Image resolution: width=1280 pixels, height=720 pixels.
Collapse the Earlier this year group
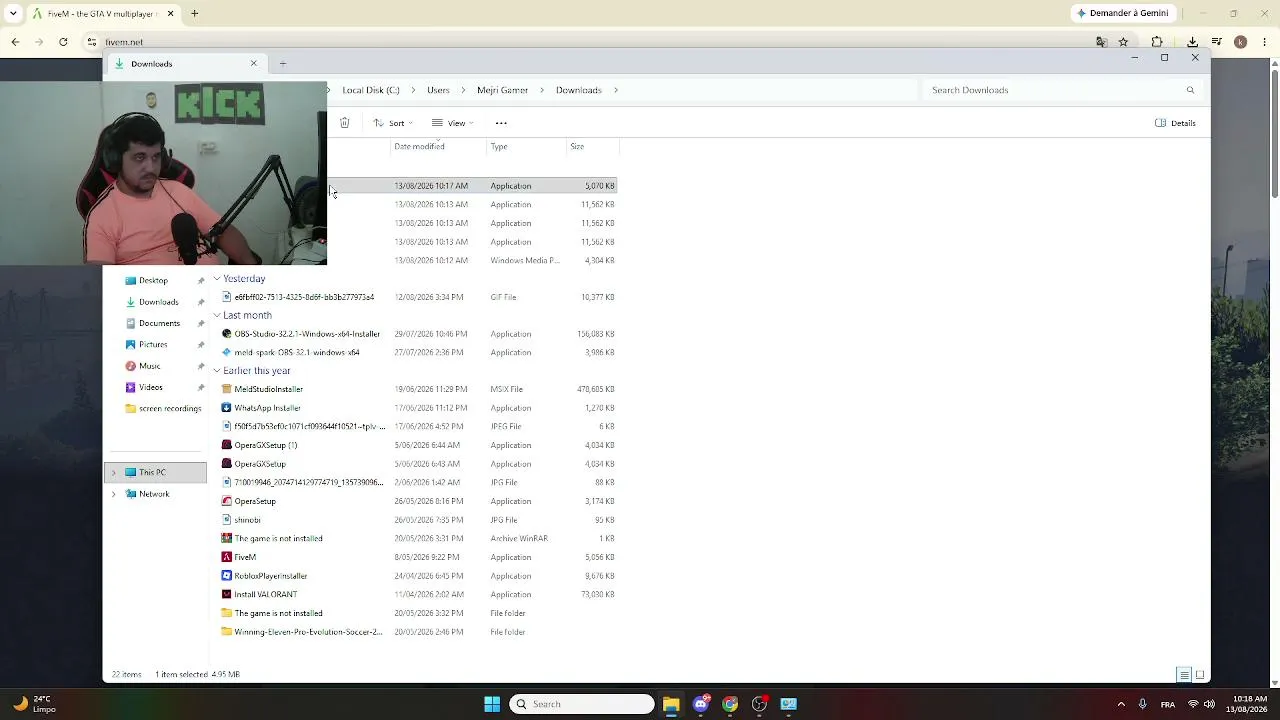217,371
